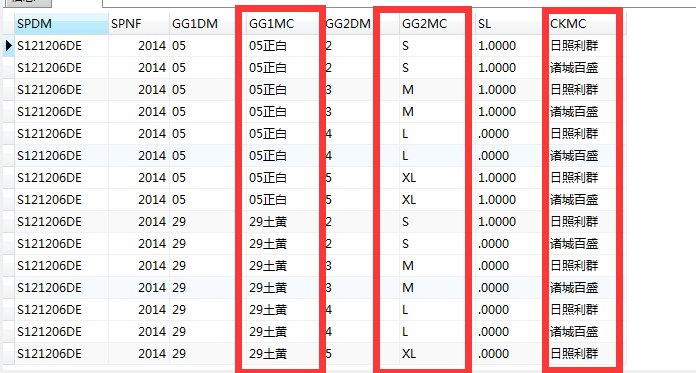
Task: Click row selector for 29土黄 XL 日照利群 row
Action: [8, 353]
